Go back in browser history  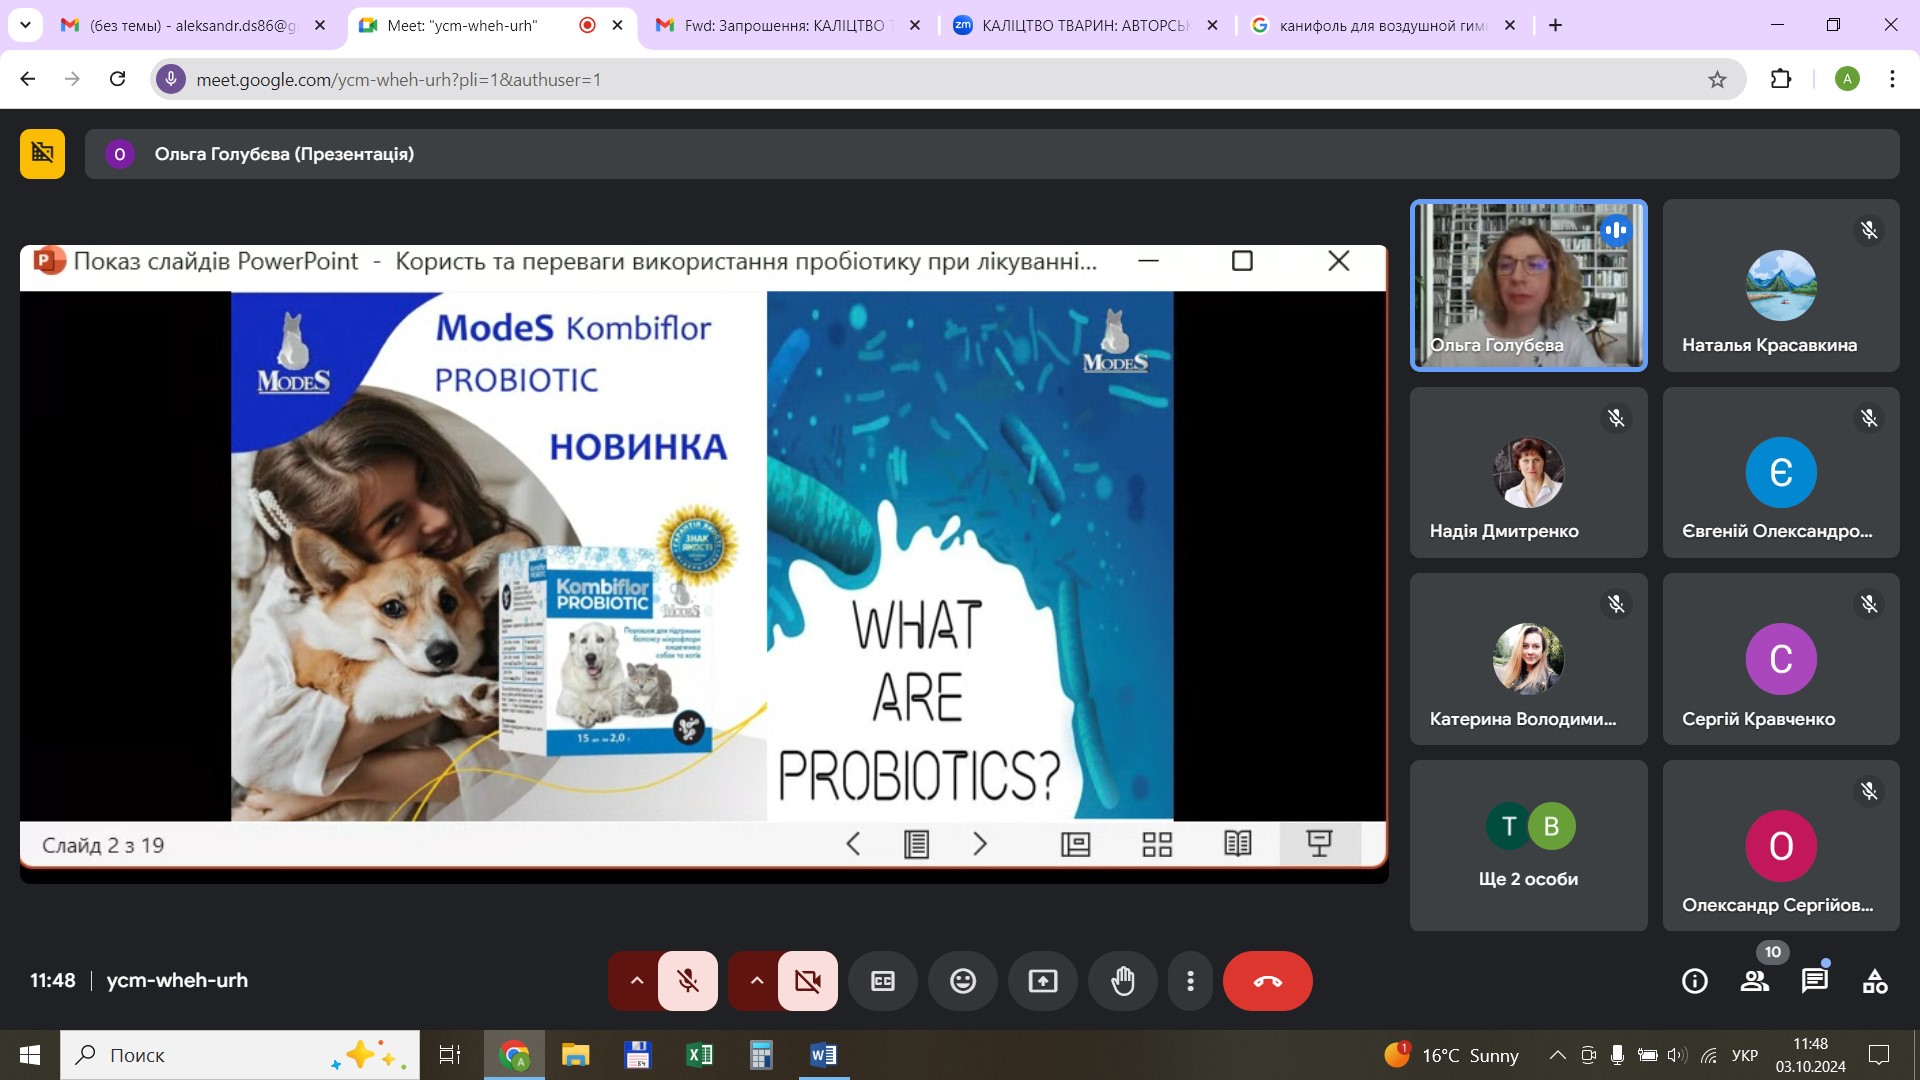point(28,79)
